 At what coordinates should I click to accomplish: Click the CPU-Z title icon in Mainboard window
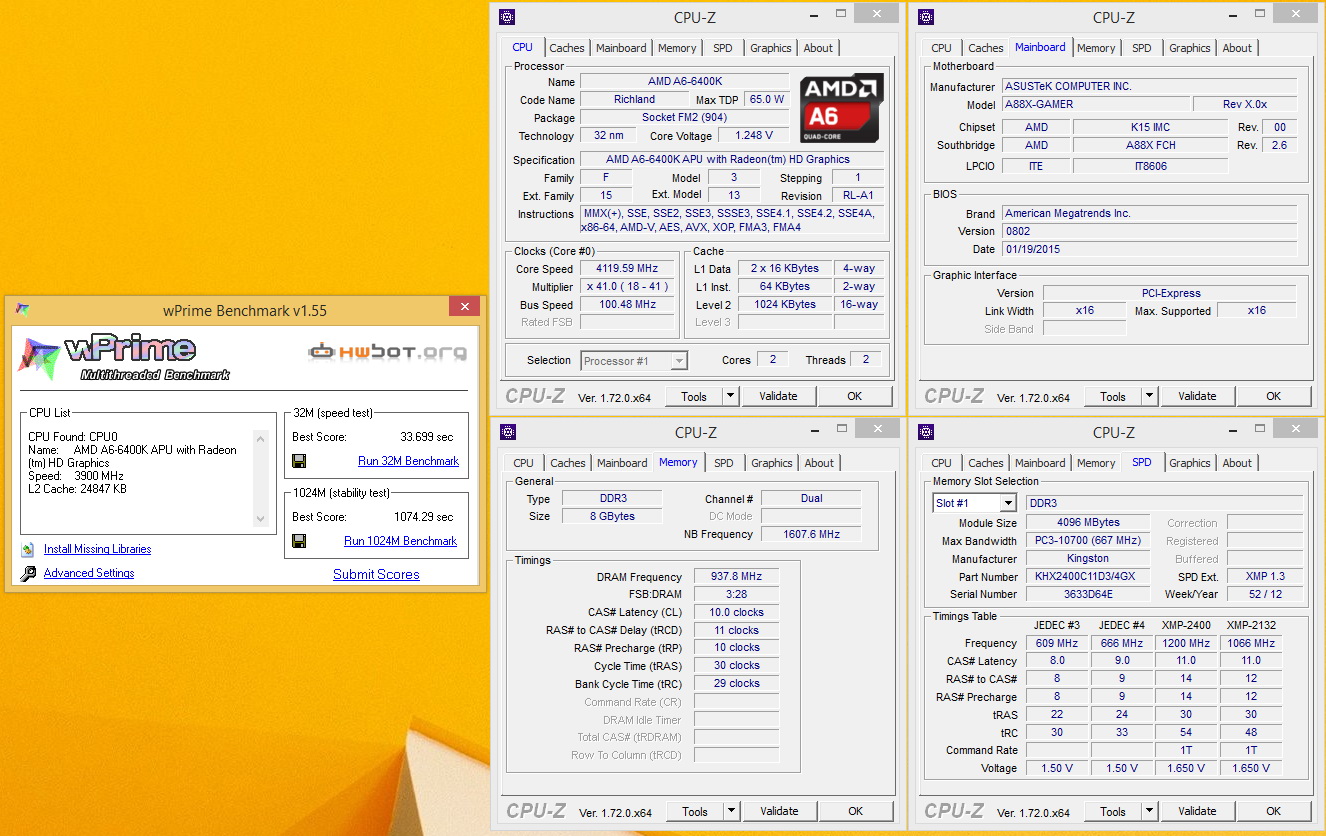[x=926, y=16]
